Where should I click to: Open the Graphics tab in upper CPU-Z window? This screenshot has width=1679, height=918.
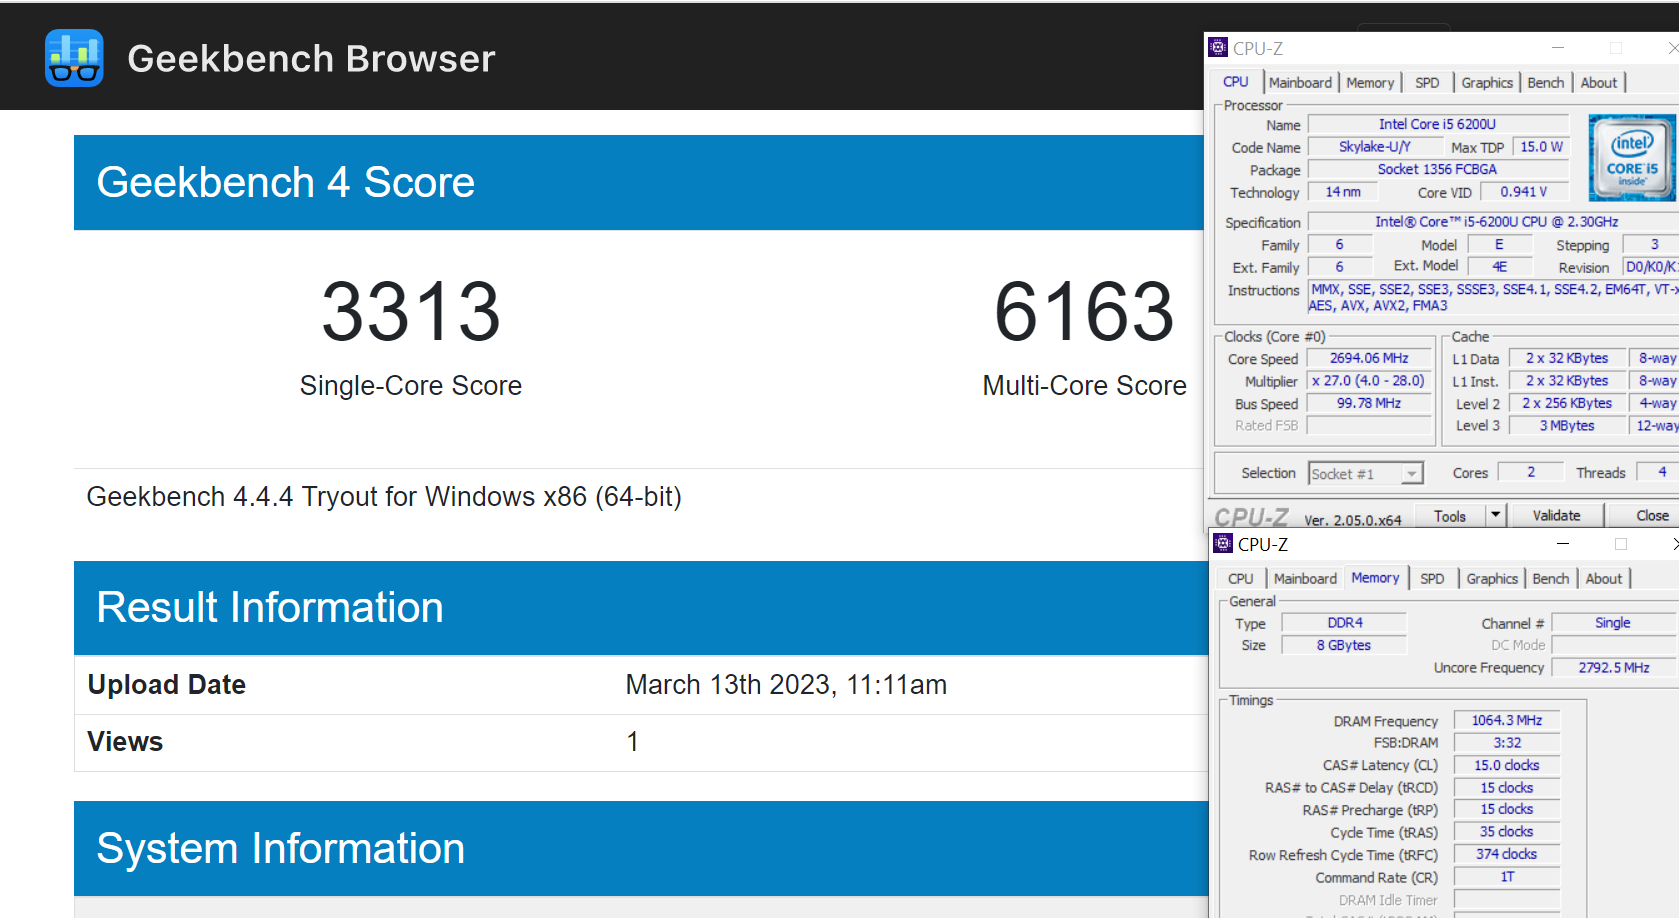pyautogui.click(x=1487, y=83)
